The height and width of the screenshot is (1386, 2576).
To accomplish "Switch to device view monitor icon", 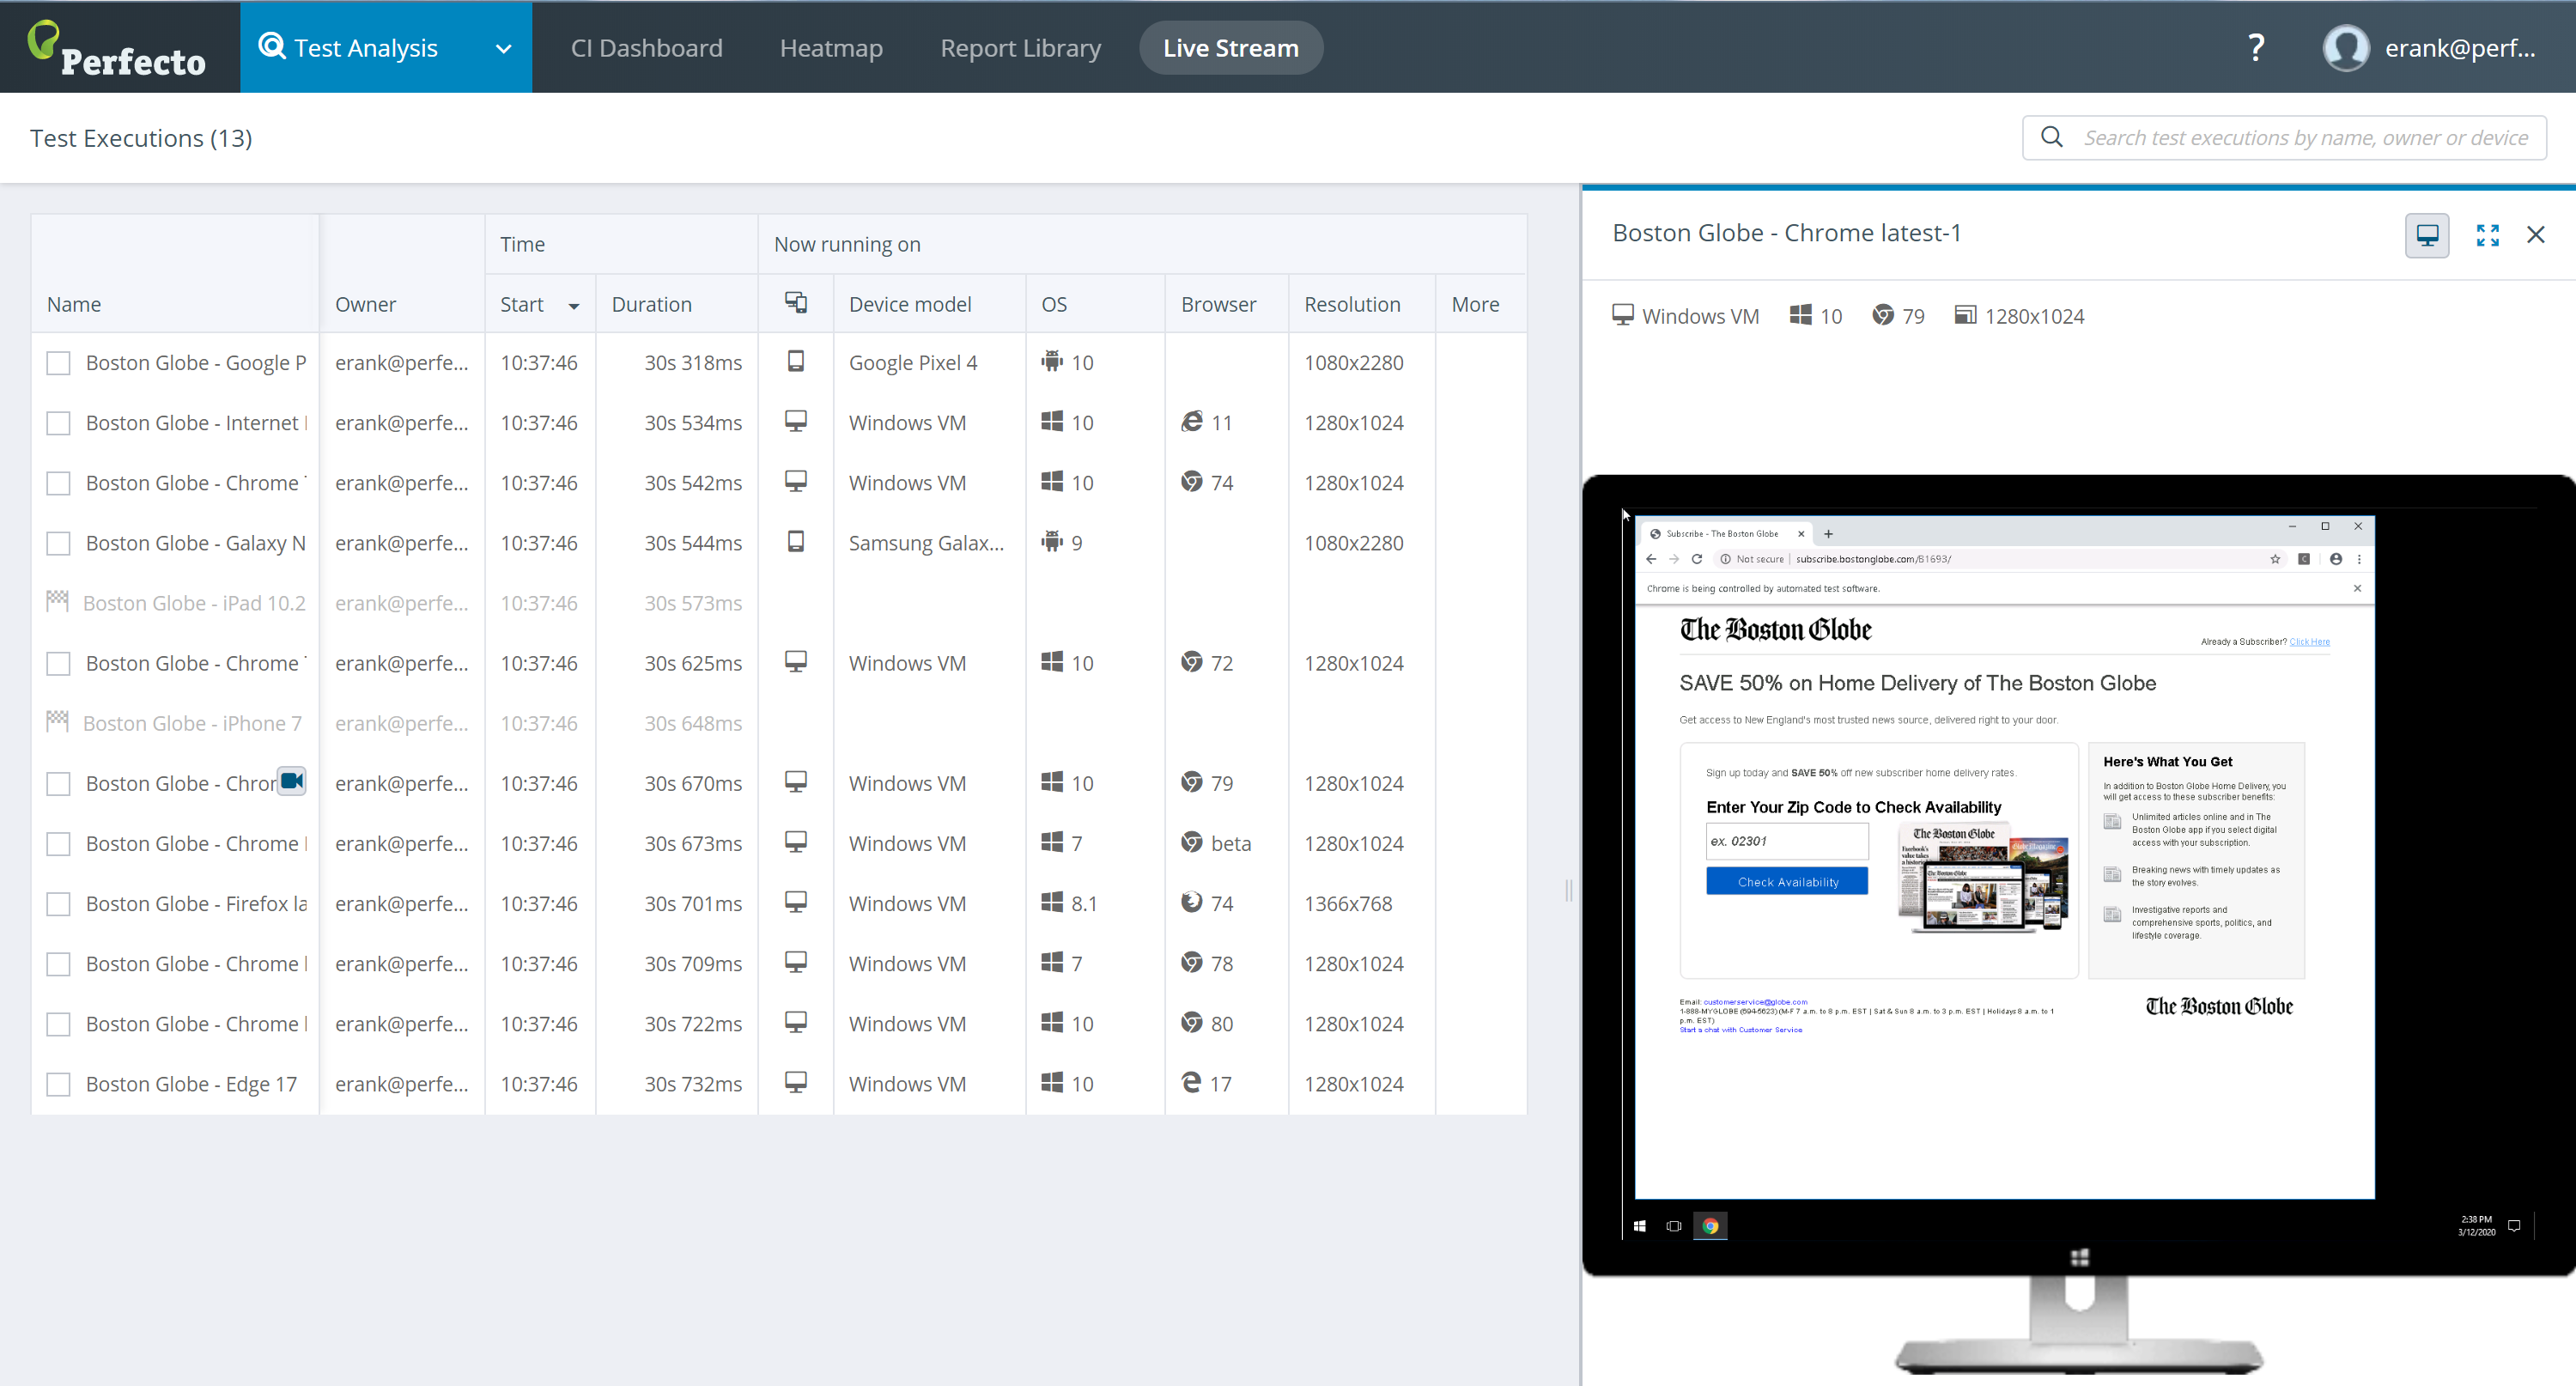I will tap(2426, 235).
